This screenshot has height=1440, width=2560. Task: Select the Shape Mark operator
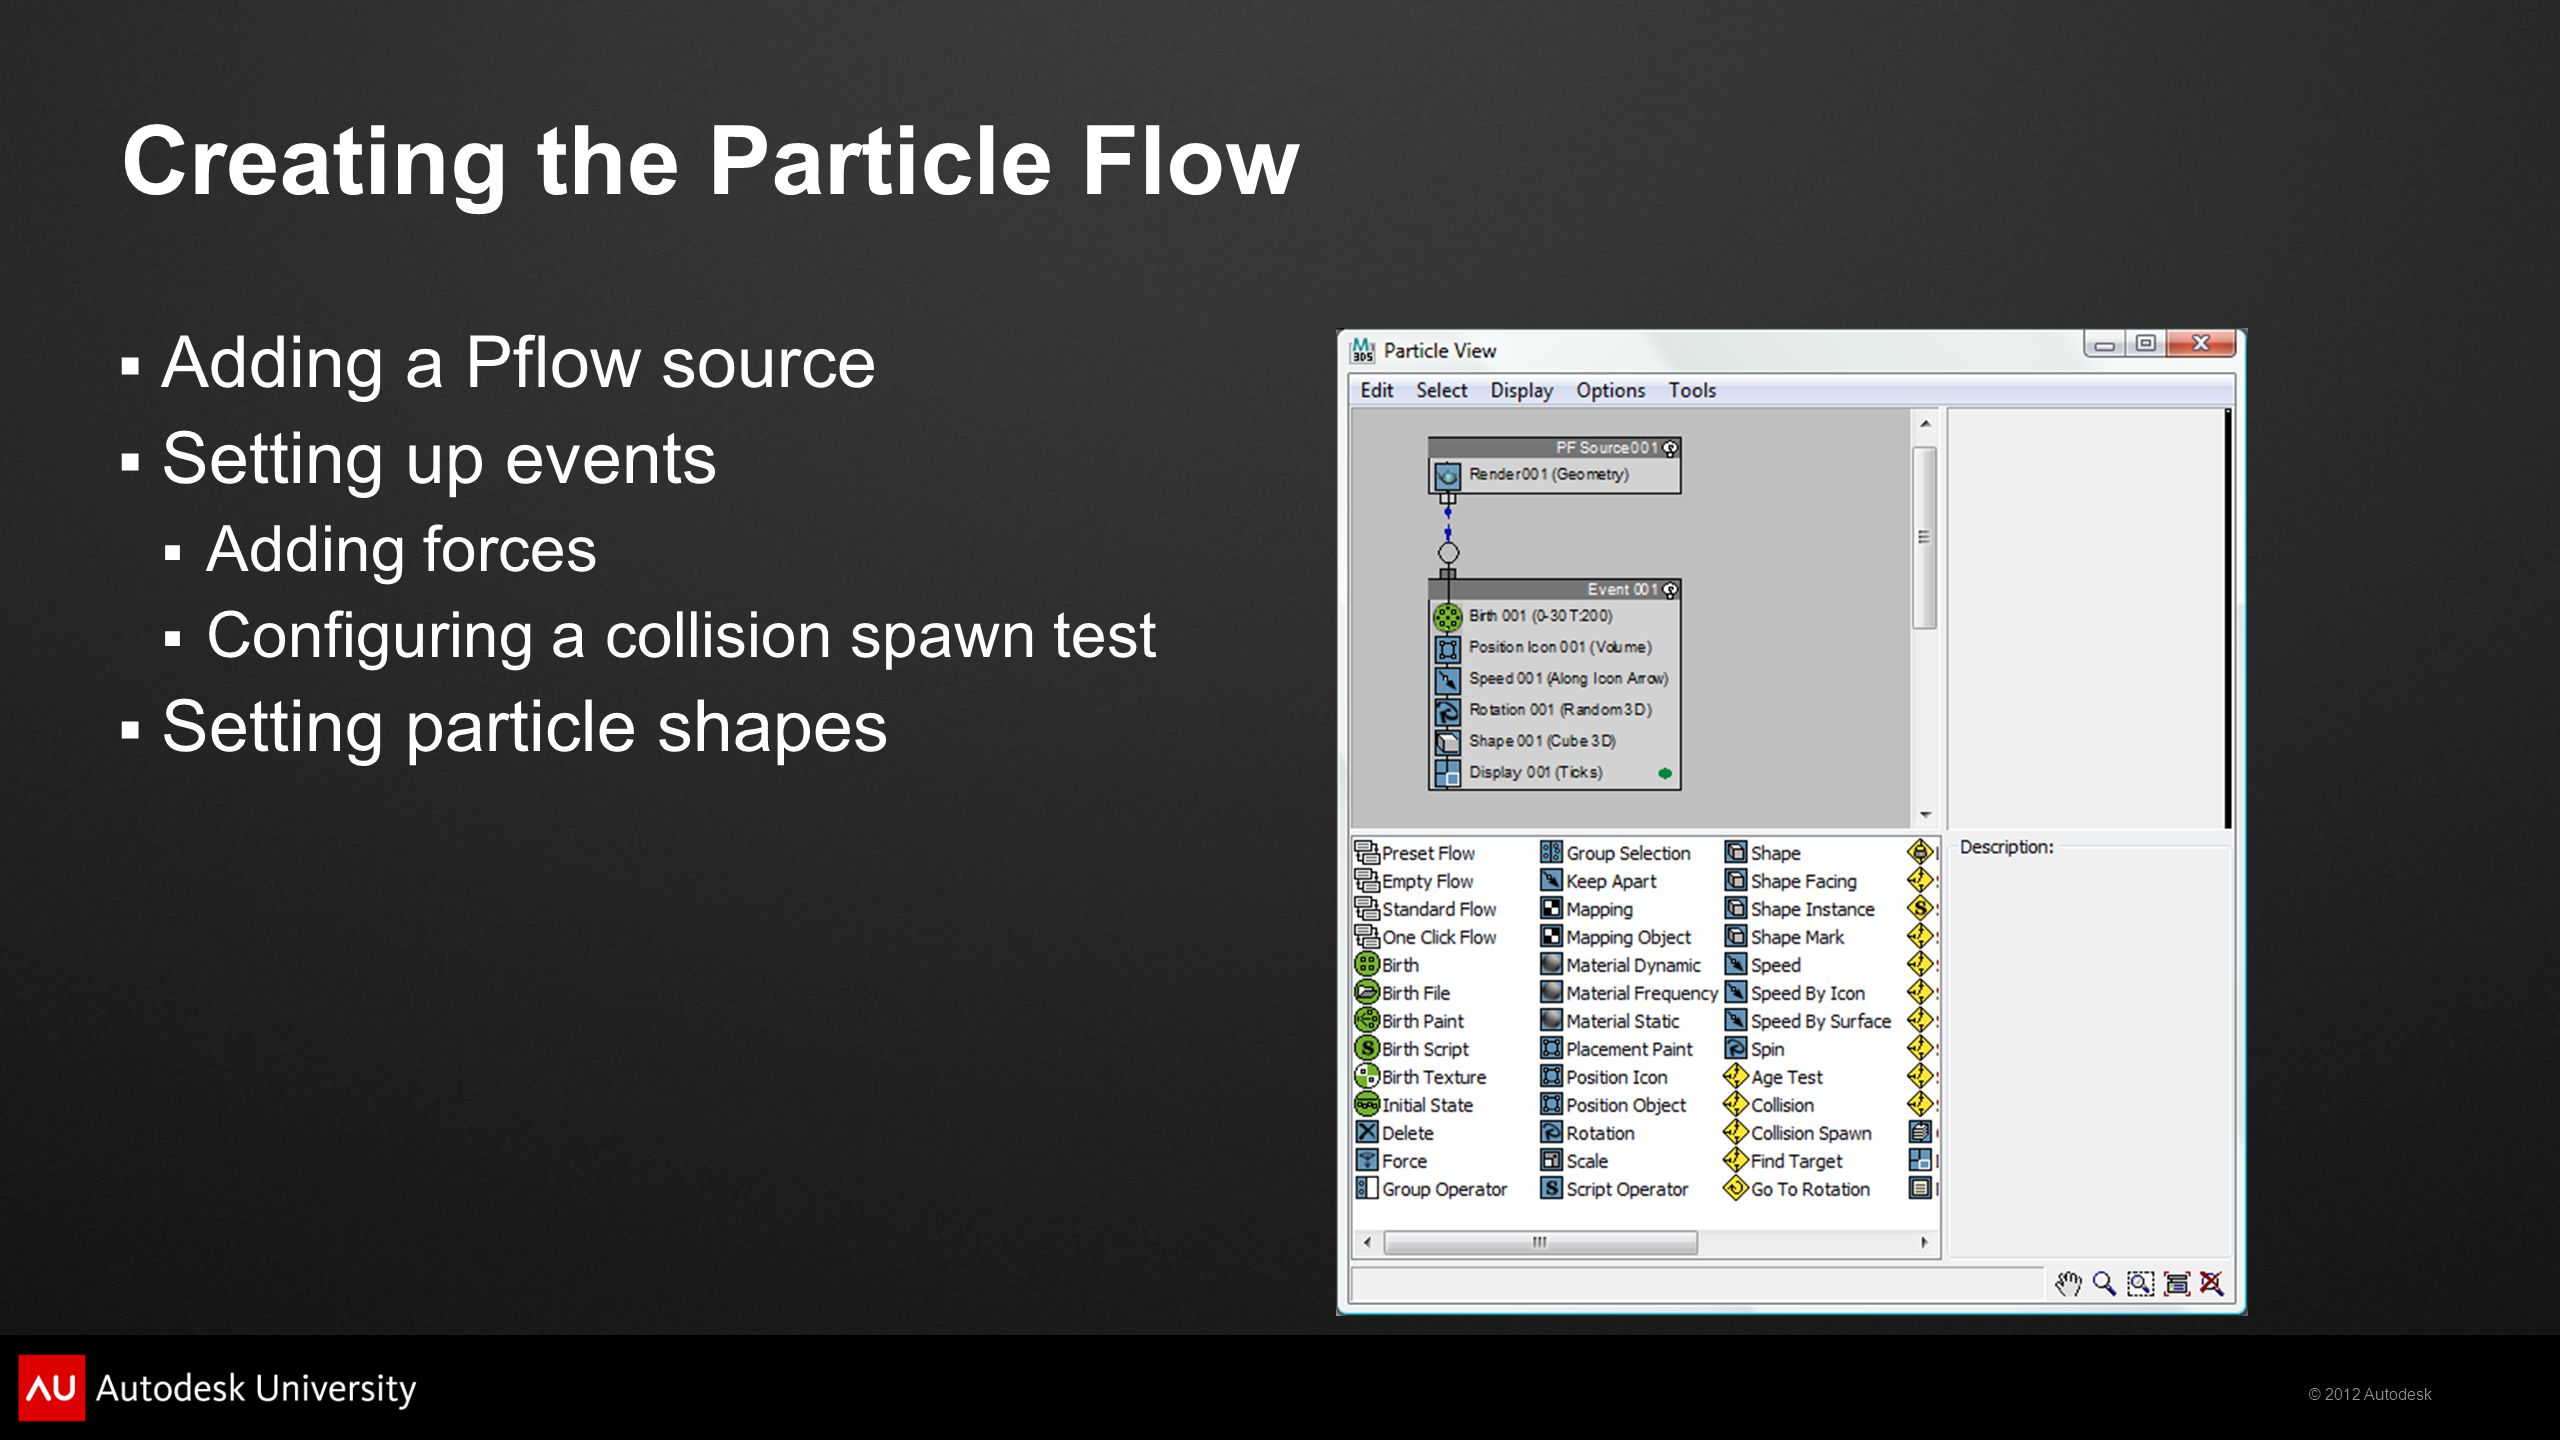[1785, 937]
